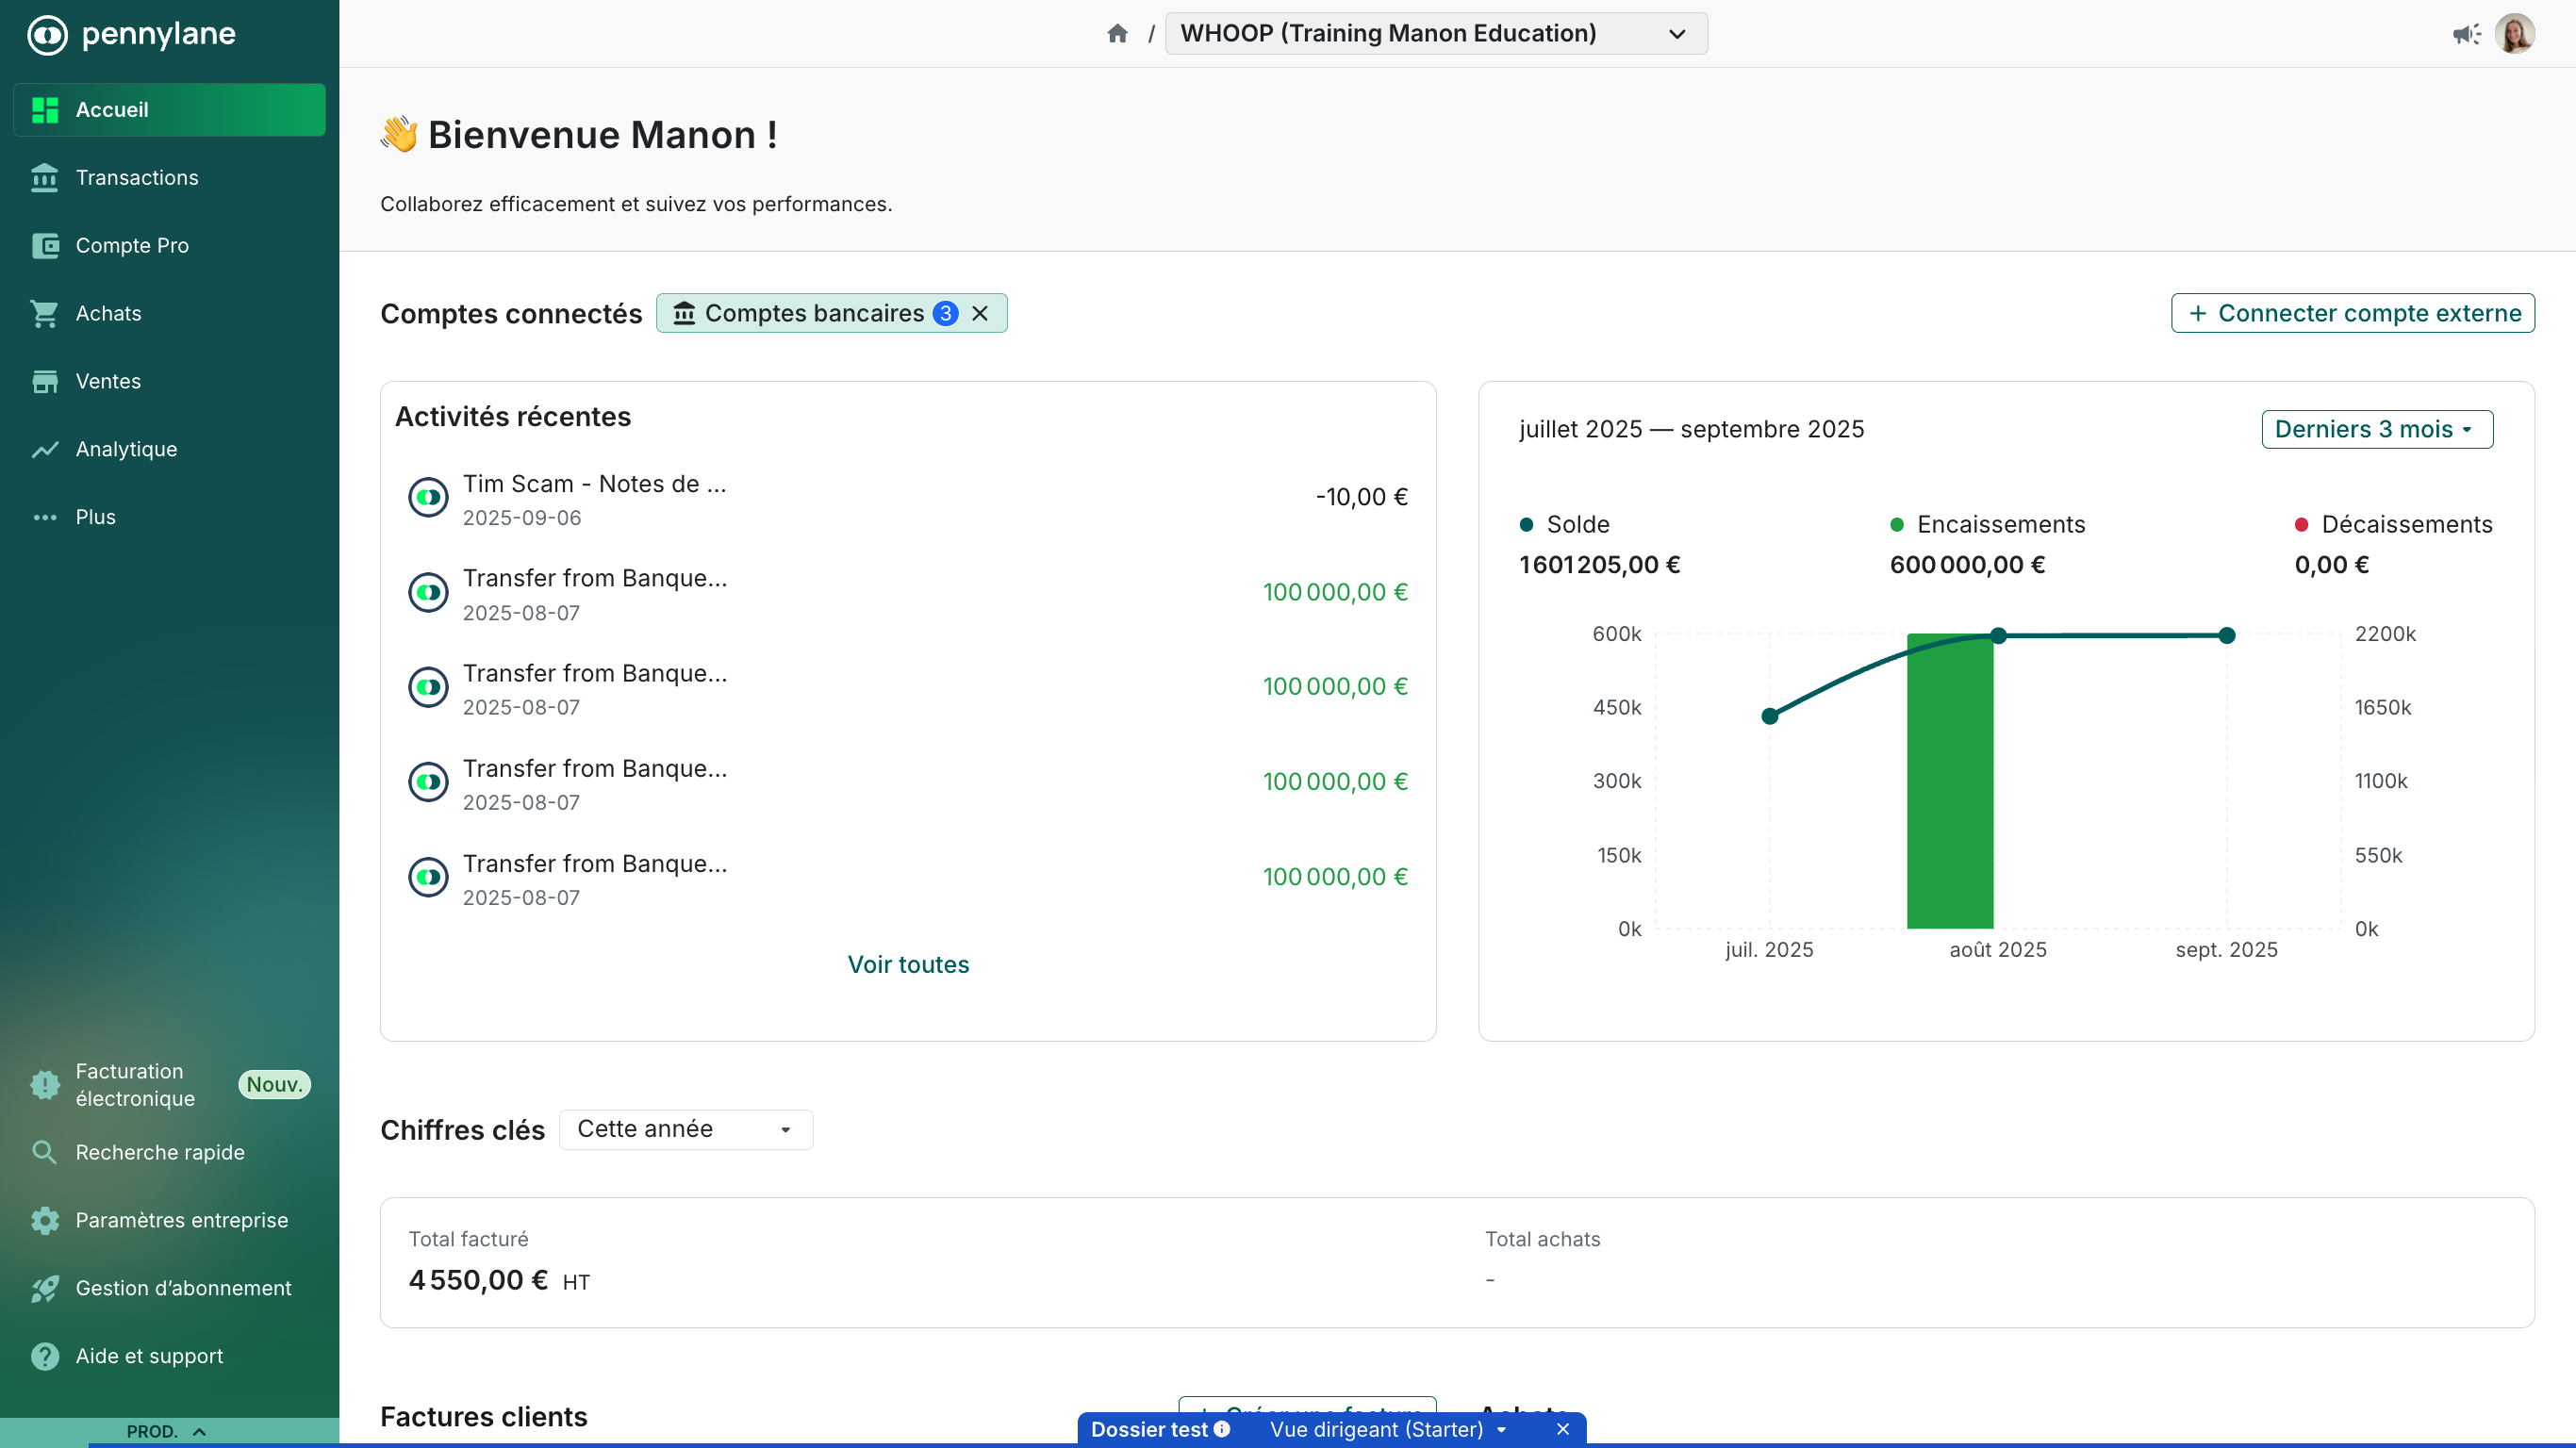Click Connecter compte externe button
The image size is (2576, 1448).
(2352, 313)
